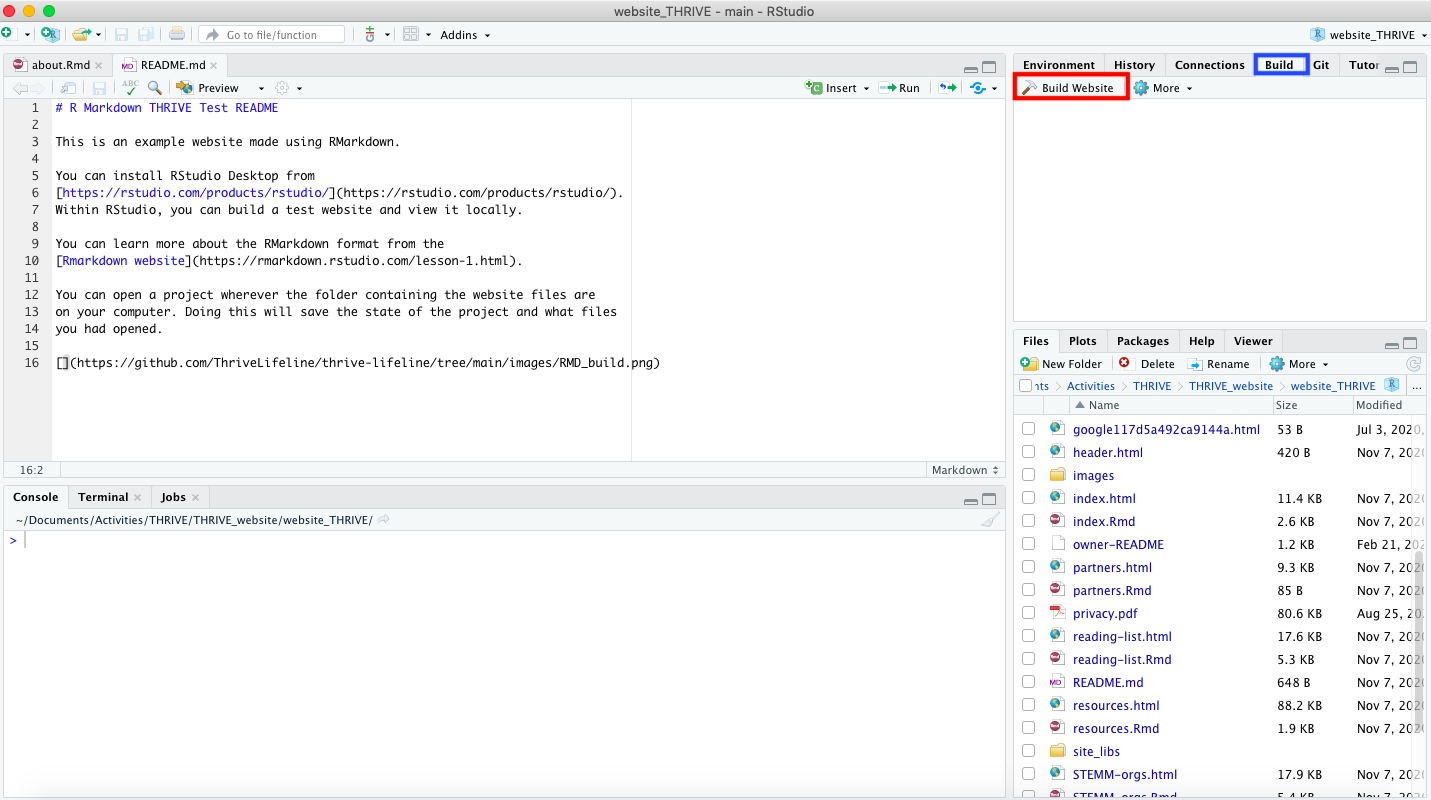Click the R project cube icon in the Files path
Image resolution: width=1431 pixels, height=800 pixels.
pyautogui.click(x=1392, y=385)
